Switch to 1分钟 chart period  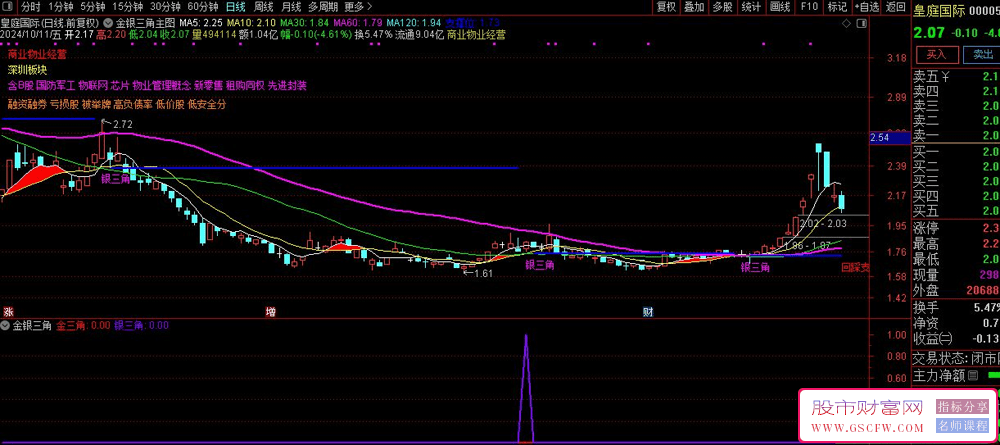pyautogui.click(x=60, y=7)
